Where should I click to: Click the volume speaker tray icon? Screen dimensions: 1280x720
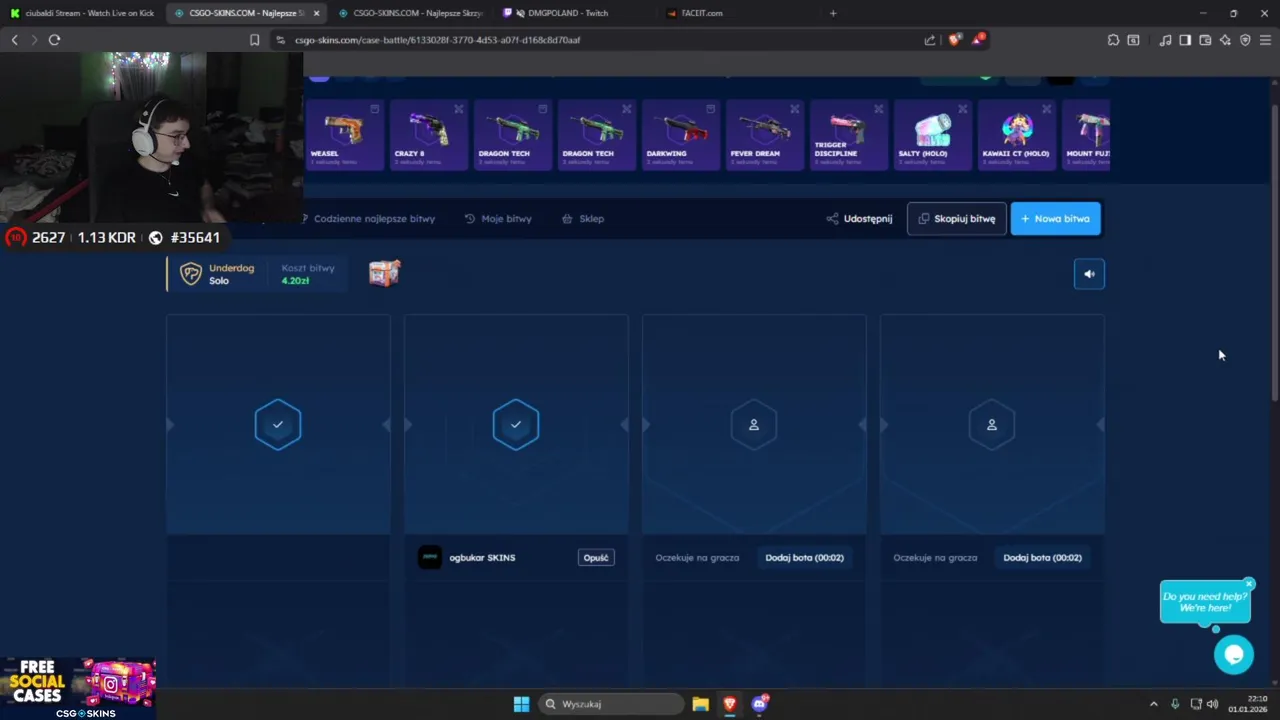pos(1213,704)
